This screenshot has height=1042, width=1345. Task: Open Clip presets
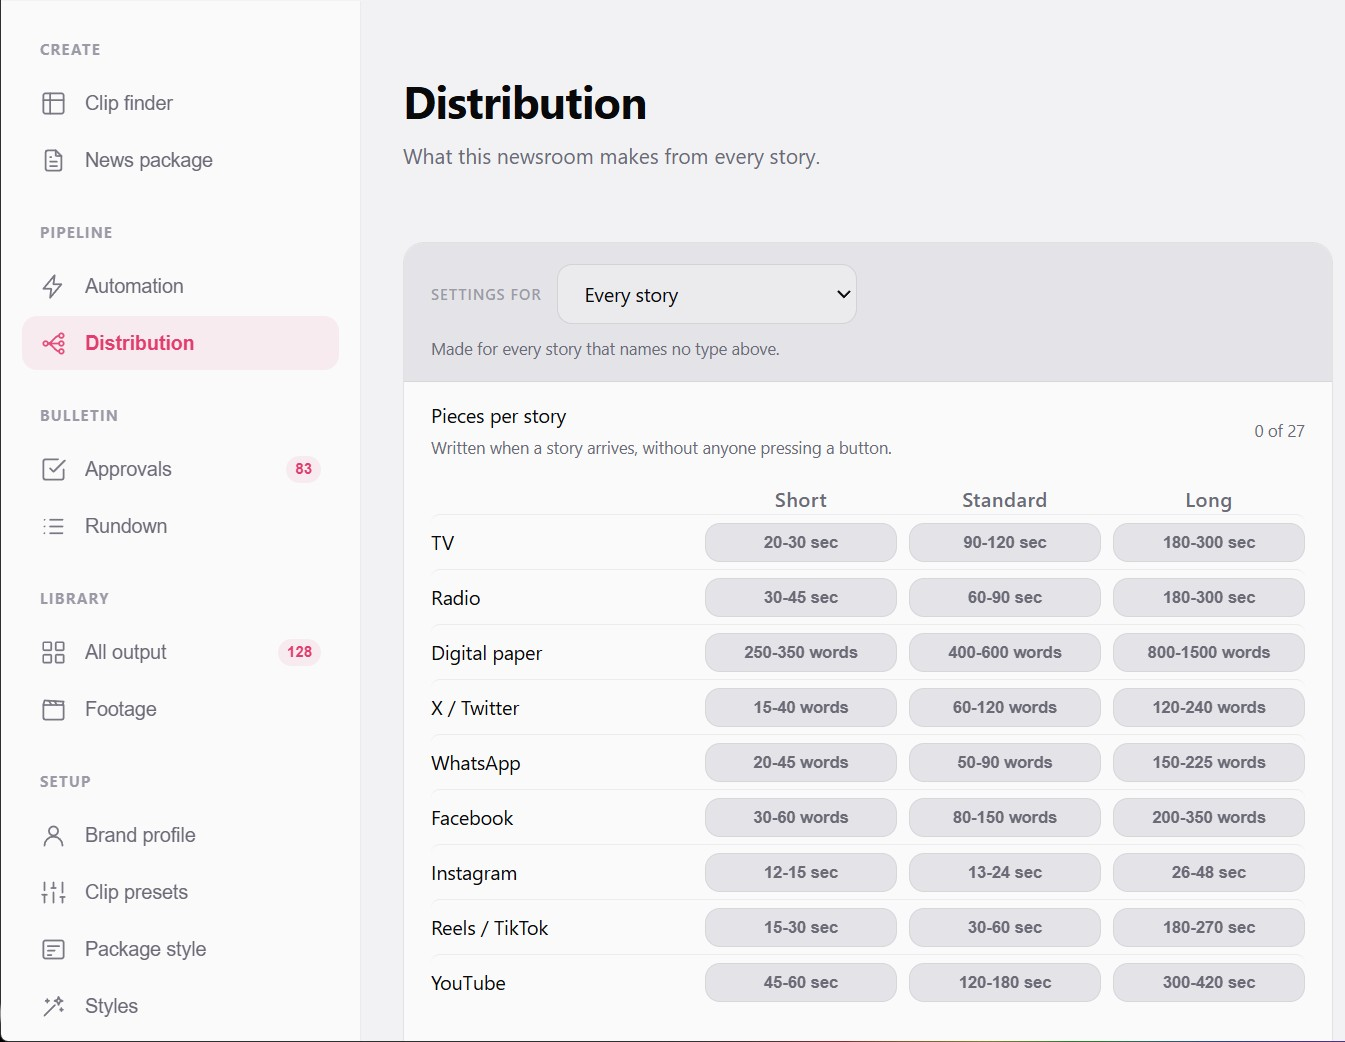[x=180, y=892]
